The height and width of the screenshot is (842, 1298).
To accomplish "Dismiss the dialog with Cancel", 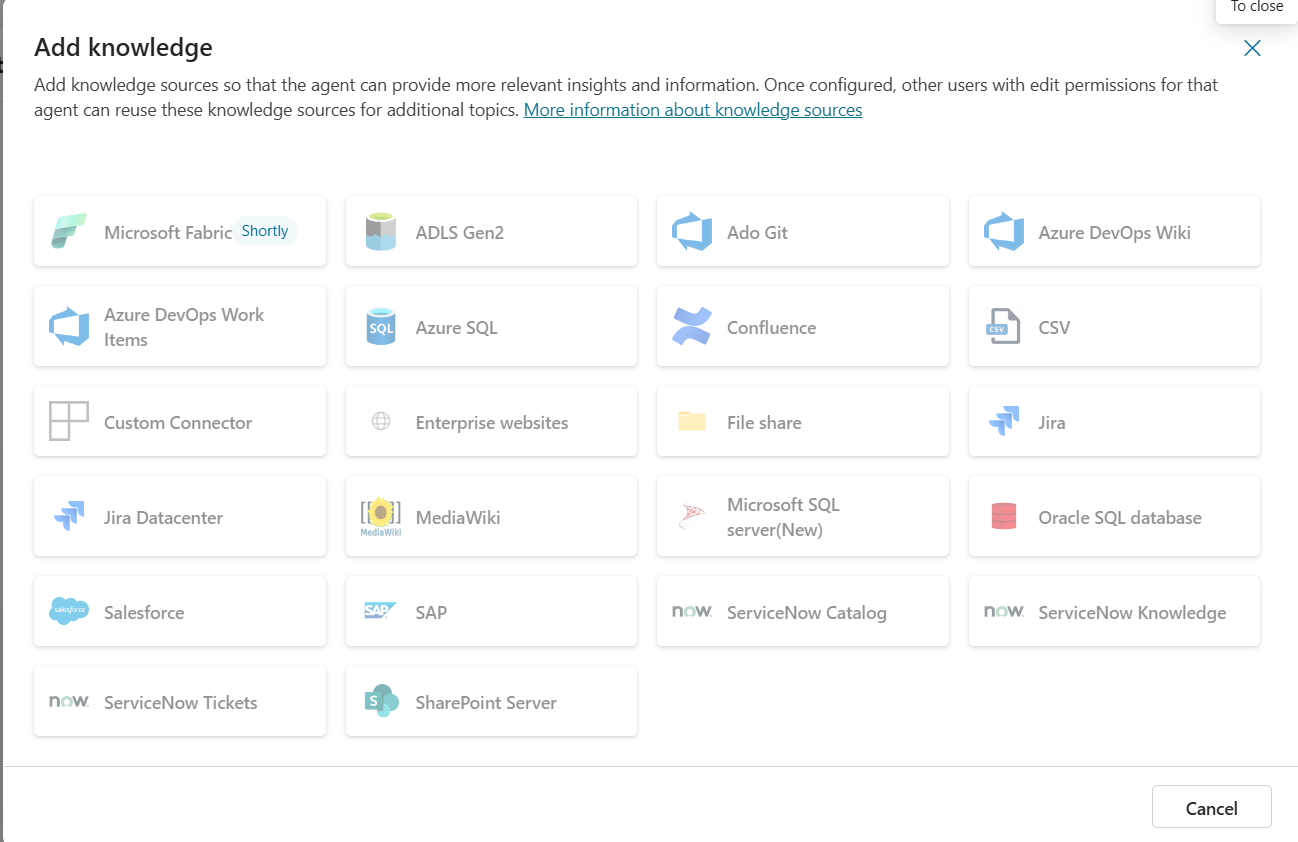I will pos(1211,807).
